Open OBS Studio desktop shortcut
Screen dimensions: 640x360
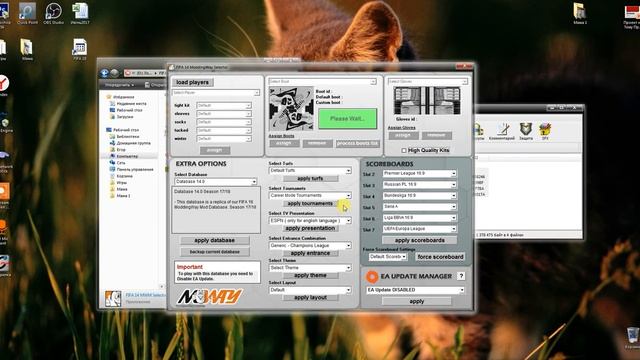coord(53,13)
